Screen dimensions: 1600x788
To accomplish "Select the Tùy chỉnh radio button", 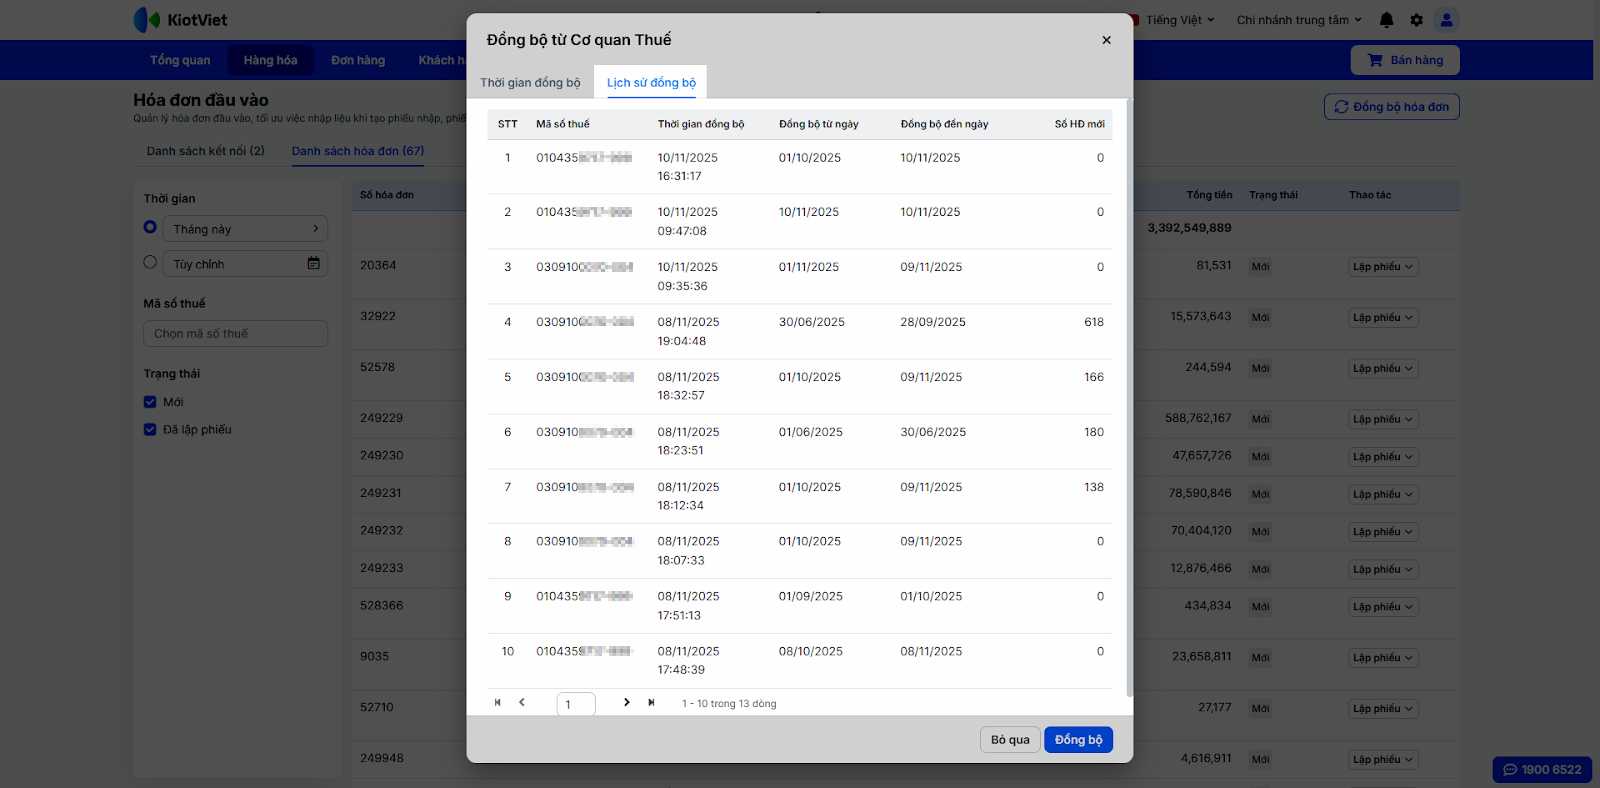I will click(150, 262).
